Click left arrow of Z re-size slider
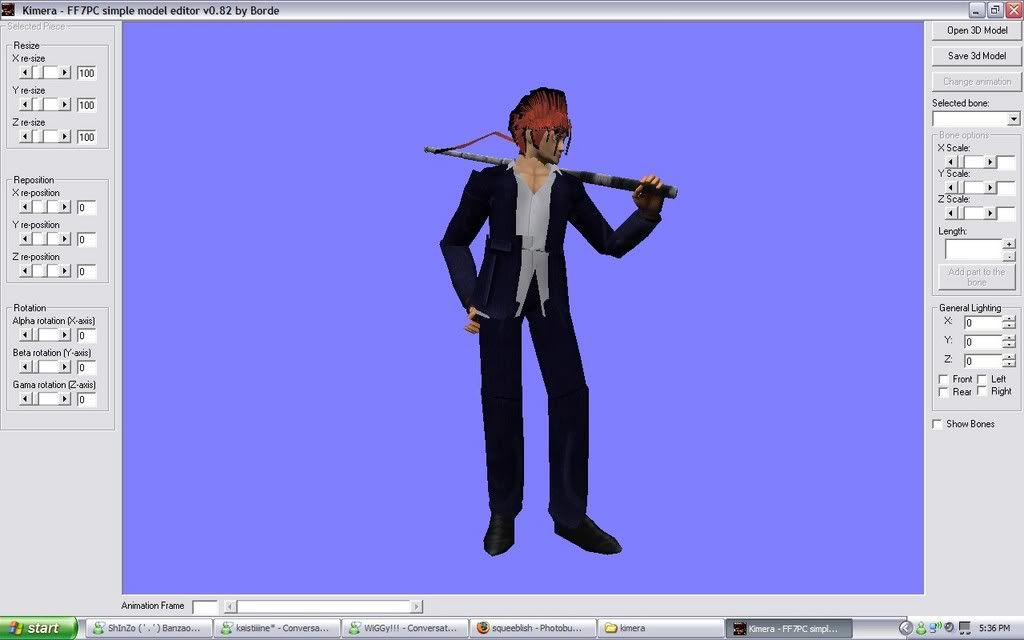Viewport: 1024px width, 640px height. point(25,136)
